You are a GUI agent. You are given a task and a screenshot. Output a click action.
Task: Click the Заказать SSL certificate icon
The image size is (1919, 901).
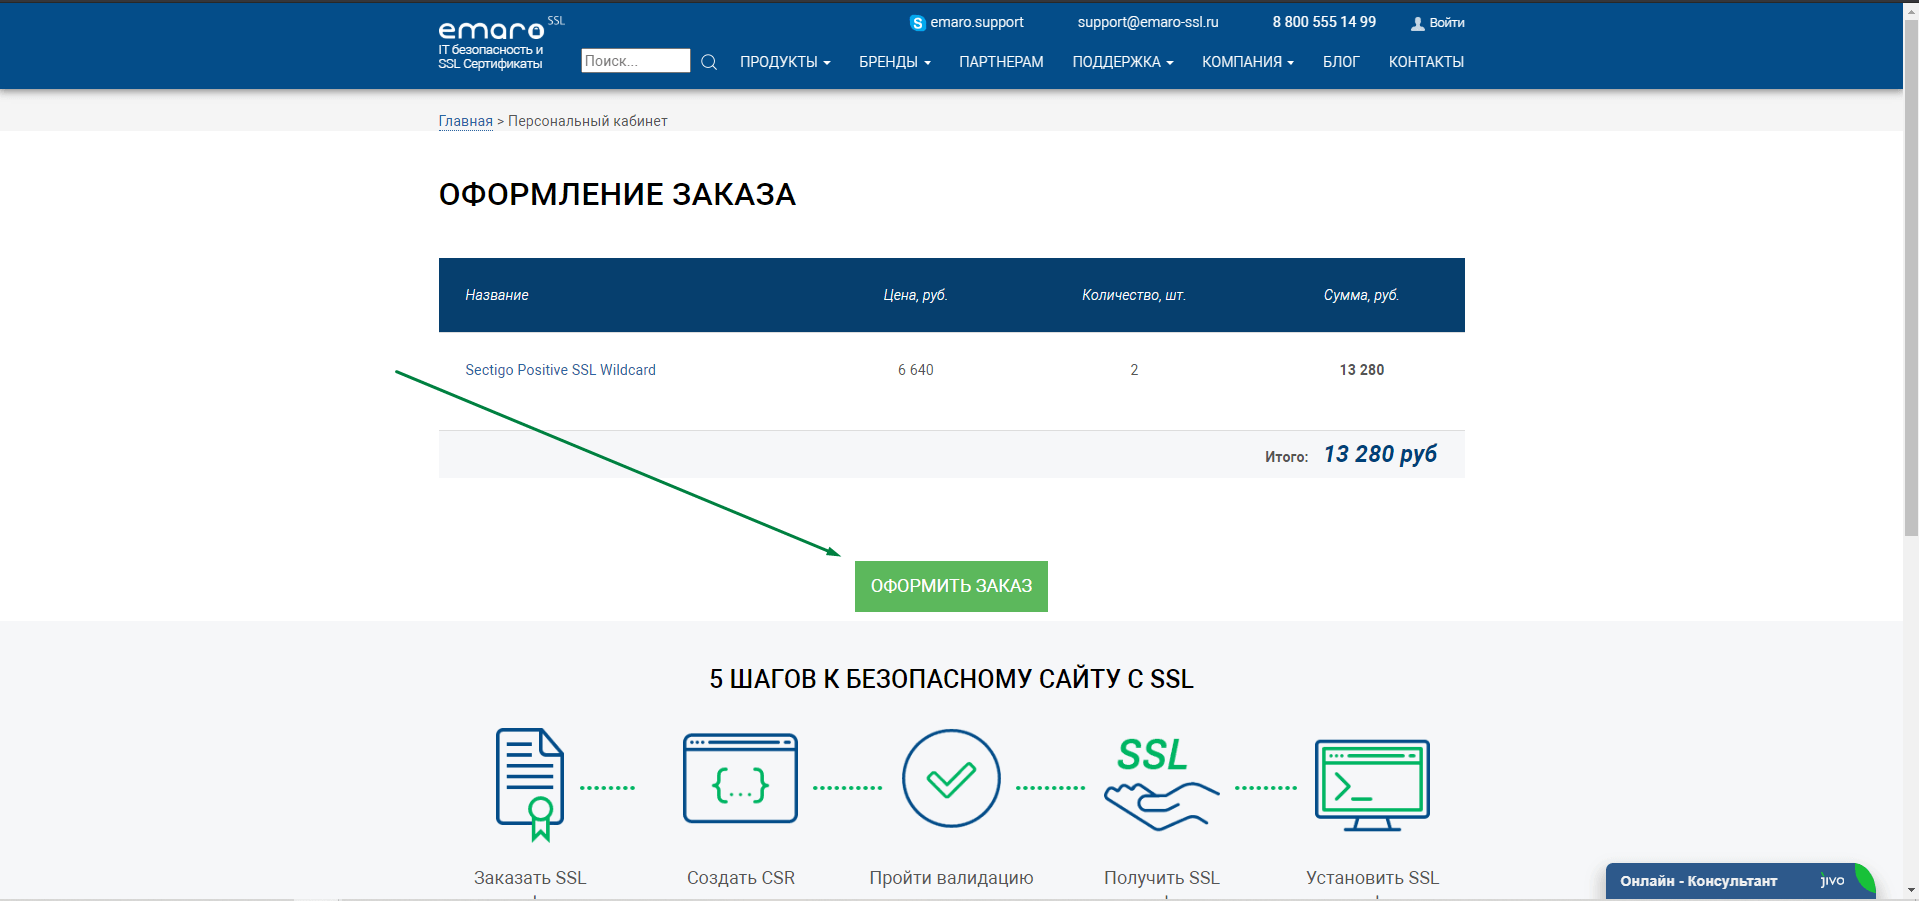[x=530, y=785]
